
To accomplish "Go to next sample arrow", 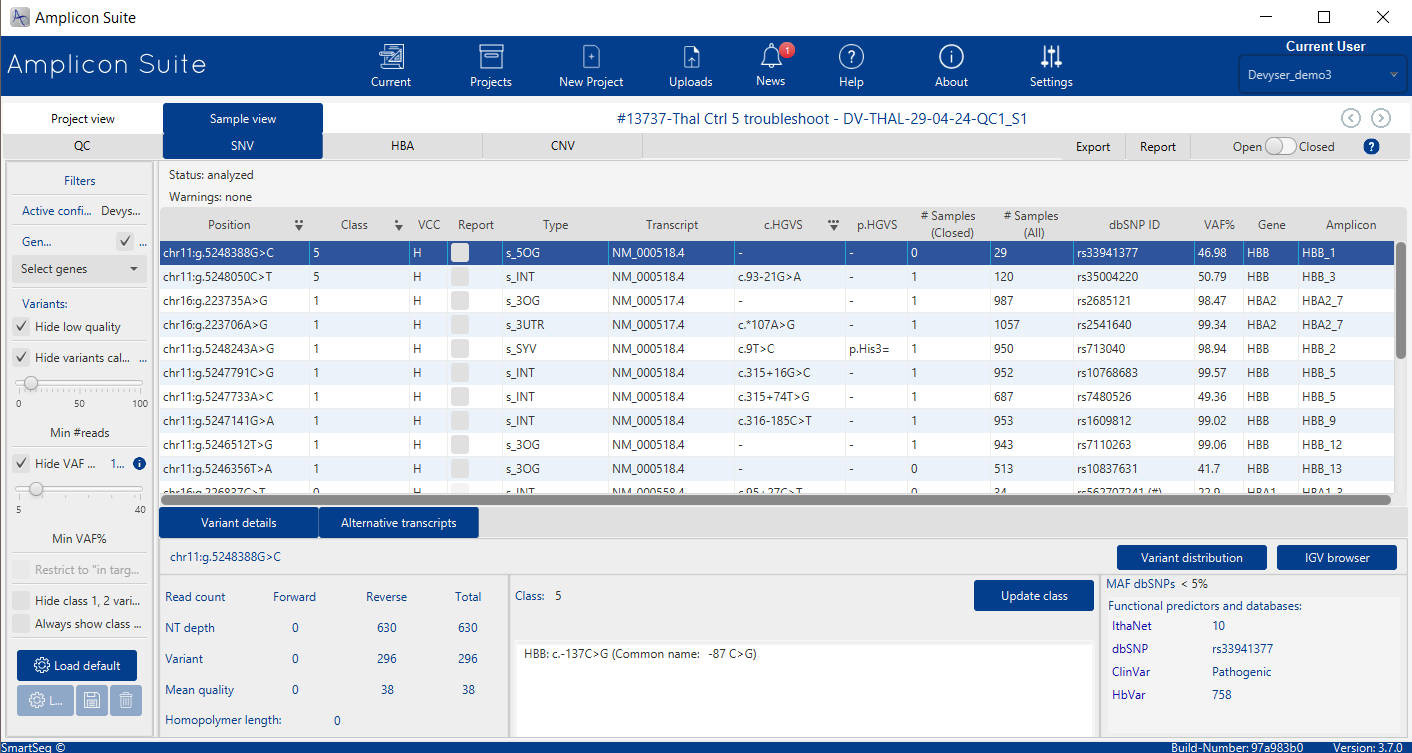I will pyautogui.click(x=1381, y=118).
